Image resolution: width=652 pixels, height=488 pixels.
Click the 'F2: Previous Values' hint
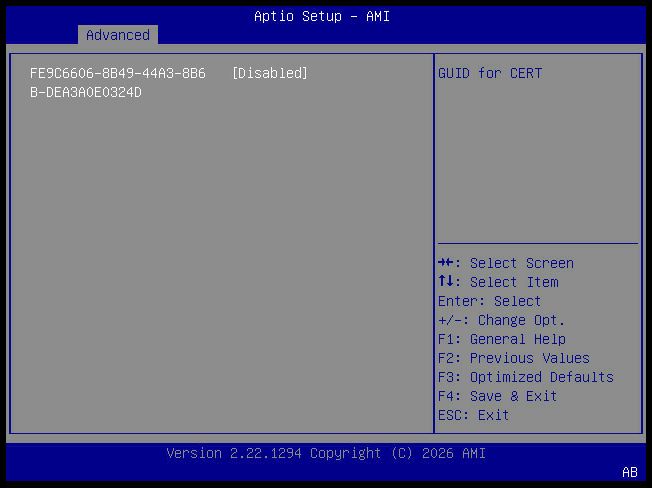click(514, 358)
